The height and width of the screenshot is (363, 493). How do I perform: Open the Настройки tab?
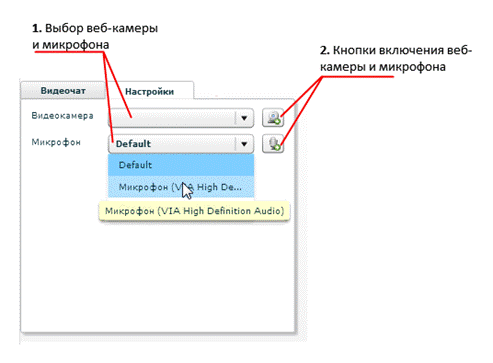click(x=149, y=91)
